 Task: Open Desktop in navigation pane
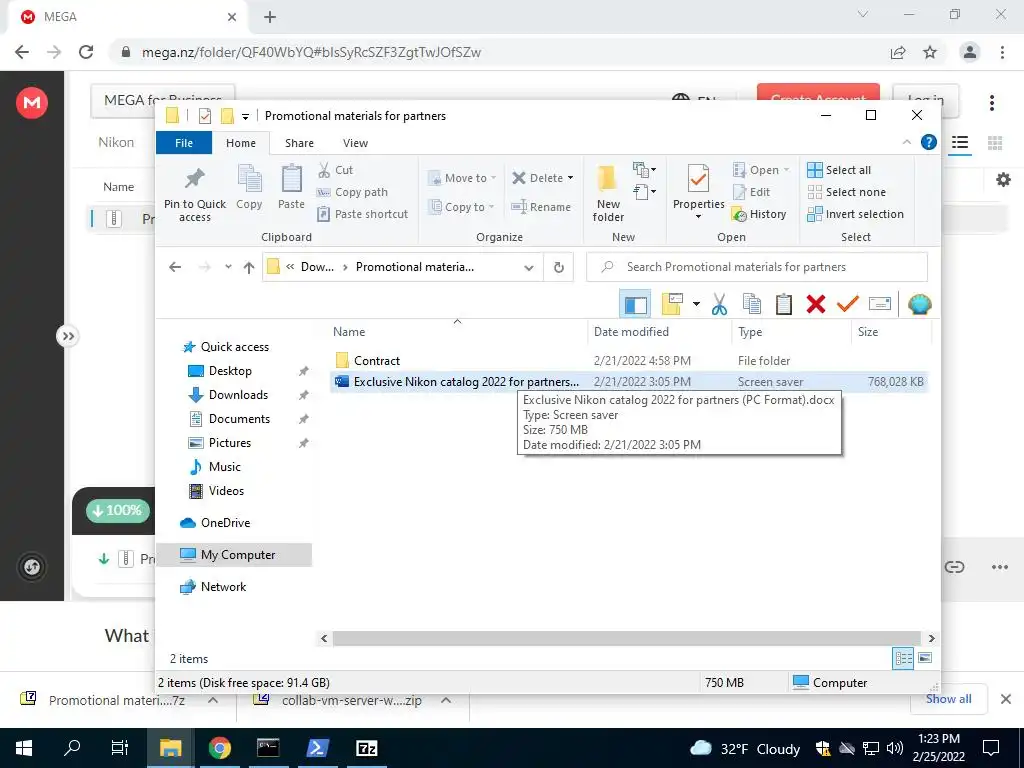coord(230,372)
